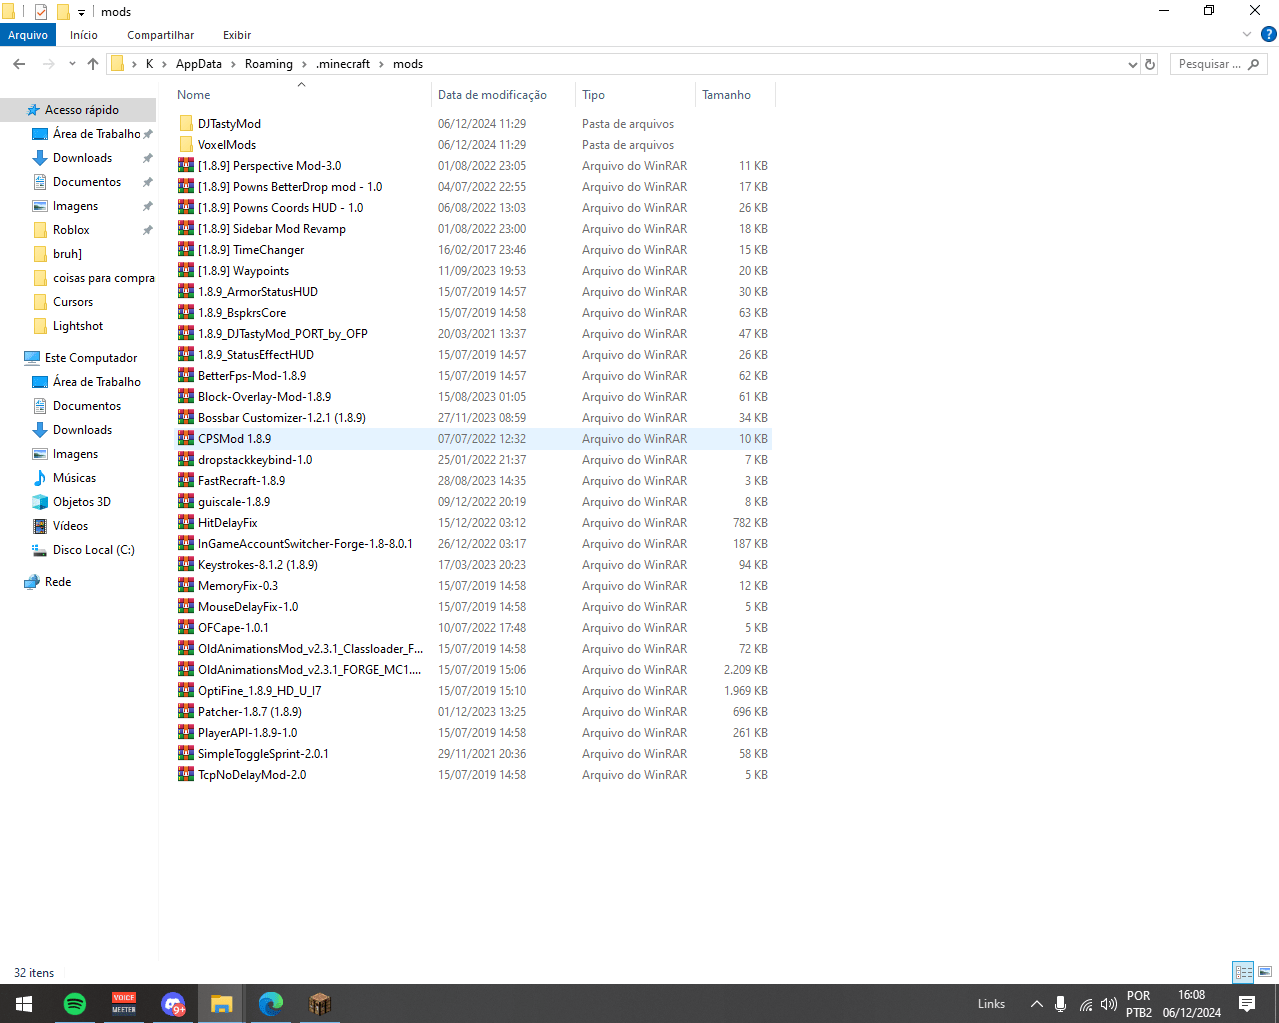Click the File Explorer help icon
The height and width of the screenshot is (1023, 1279).
point(1268,34)
